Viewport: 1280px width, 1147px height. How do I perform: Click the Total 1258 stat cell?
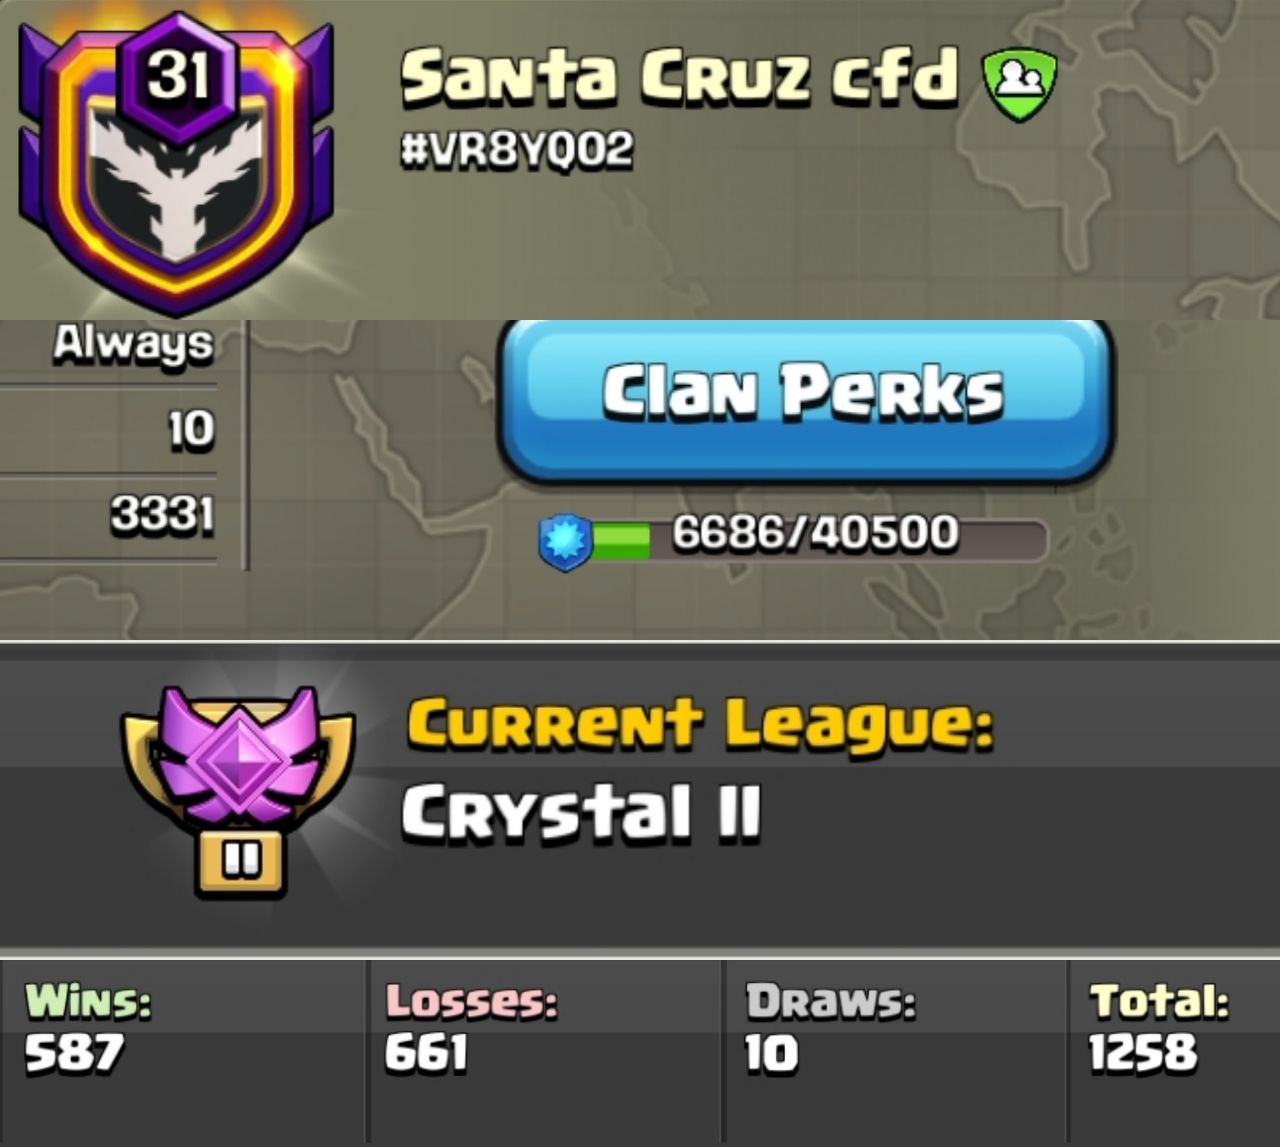click(1174, 1050)
